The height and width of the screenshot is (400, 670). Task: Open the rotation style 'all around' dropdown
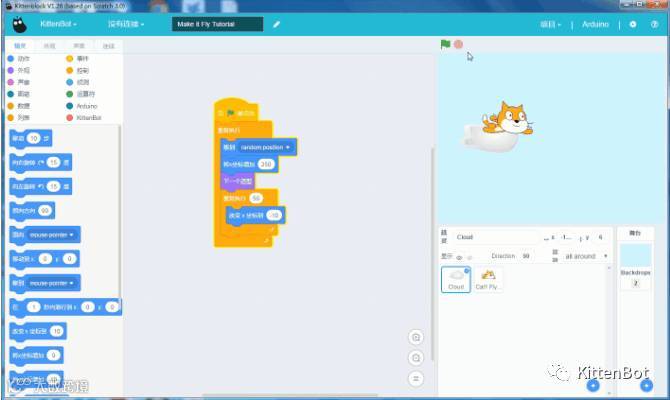(x=585, y=256)
